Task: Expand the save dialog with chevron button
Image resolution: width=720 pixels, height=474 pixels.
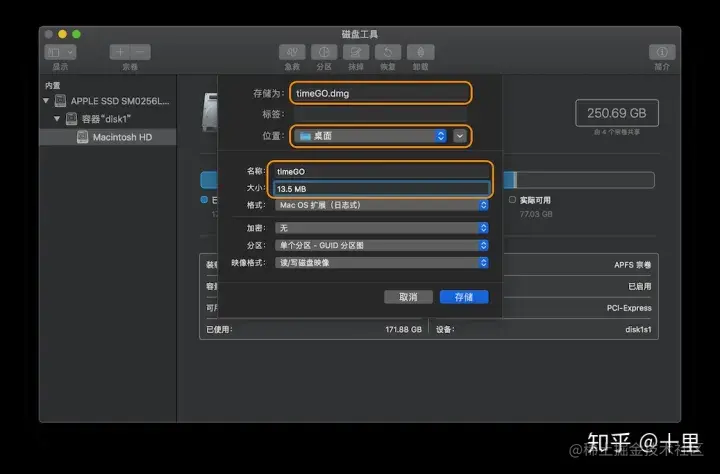Action: pyautogui.click(x=460, y=136)
